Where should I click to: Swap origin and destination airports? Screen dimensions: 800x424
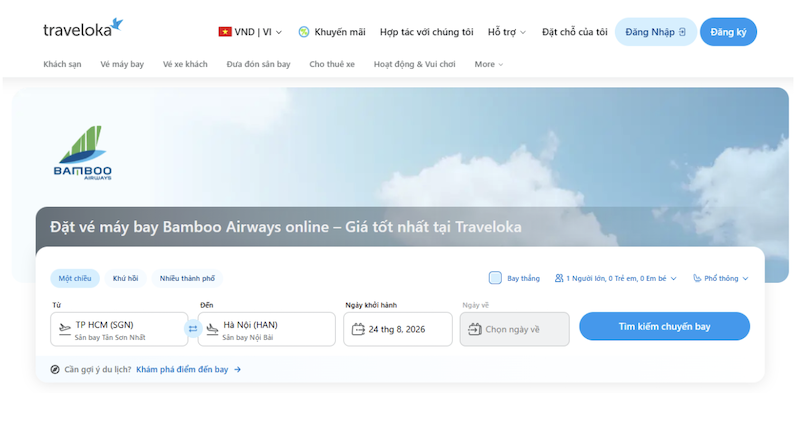click(x=193, y=329)
